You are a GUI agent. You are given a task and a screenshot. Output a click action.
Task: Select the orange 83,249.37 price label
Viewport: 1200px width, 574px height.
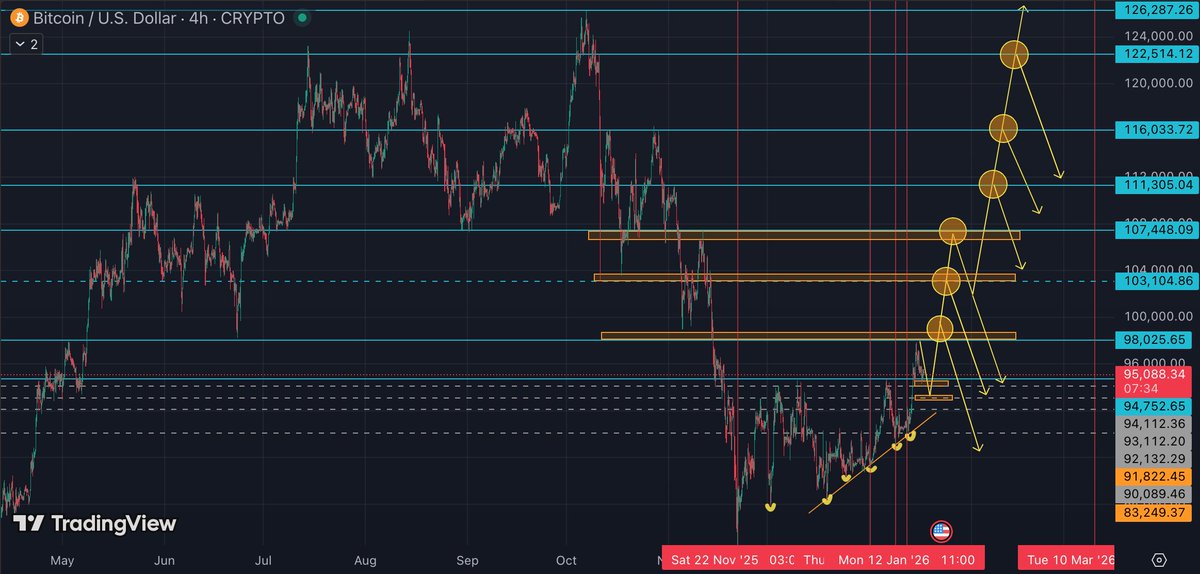coord(1155,512)
